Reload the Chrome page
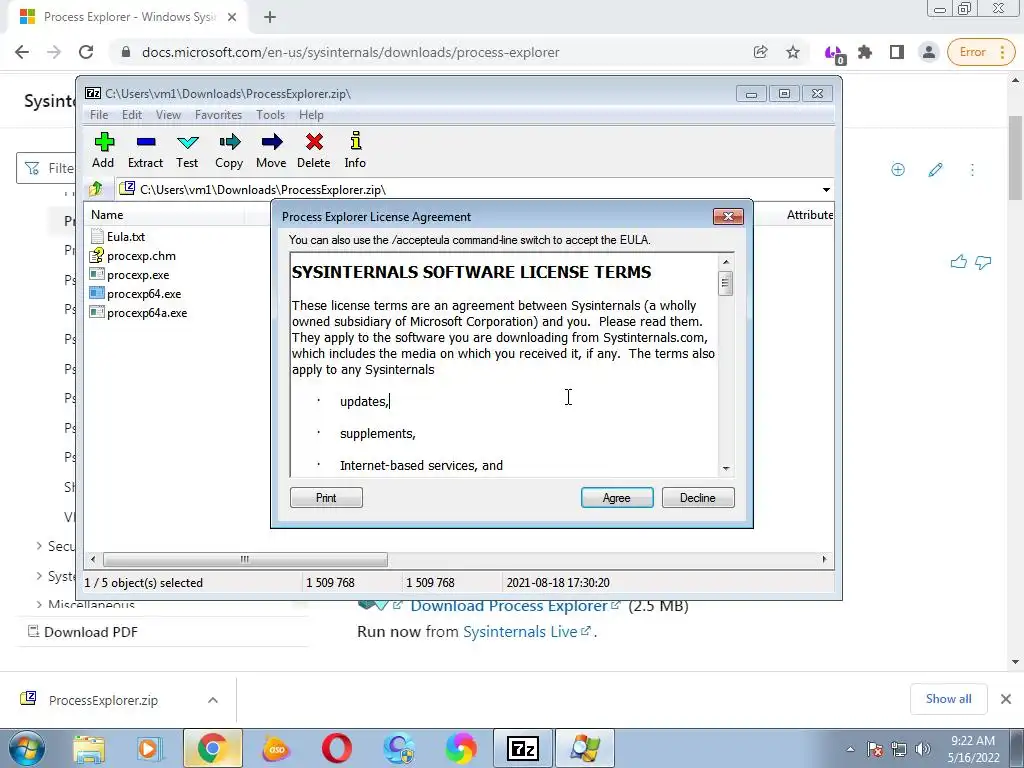 86,52
